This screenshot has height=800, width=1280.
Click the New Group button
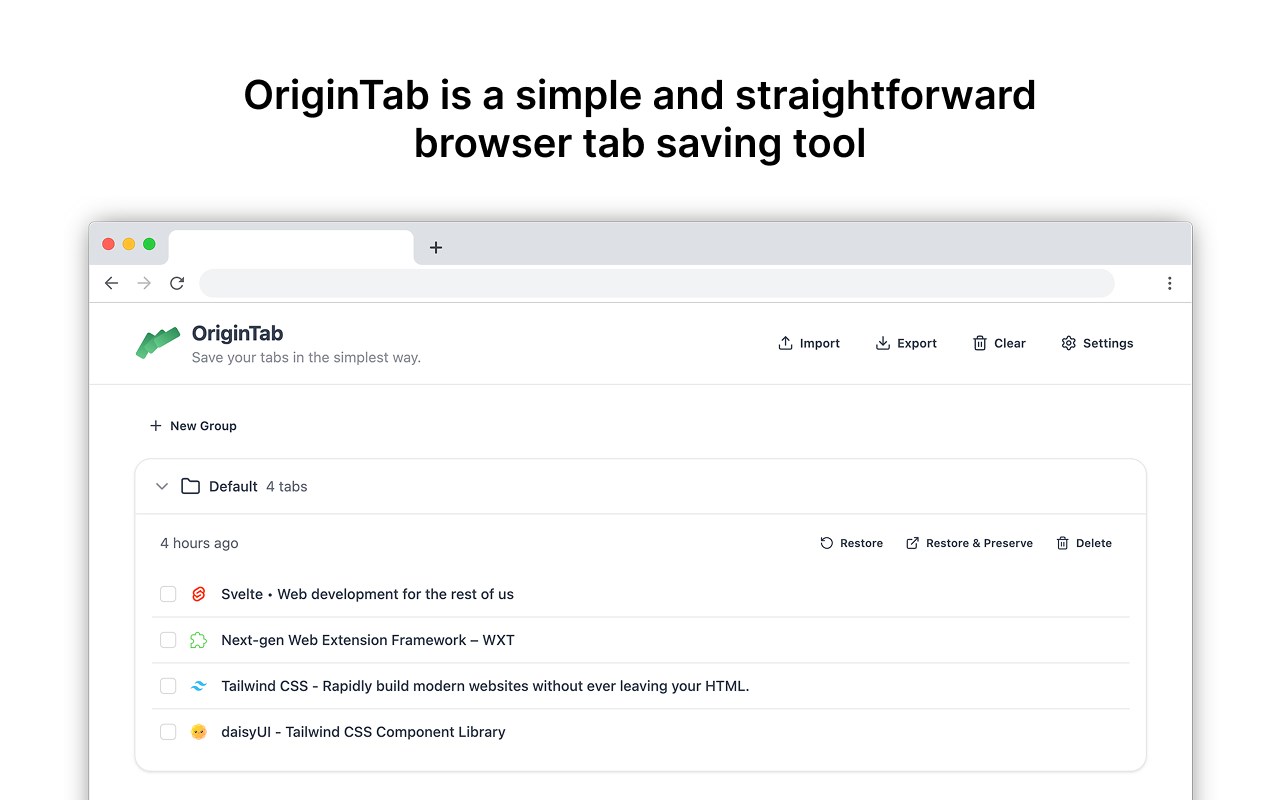point(193,426)
